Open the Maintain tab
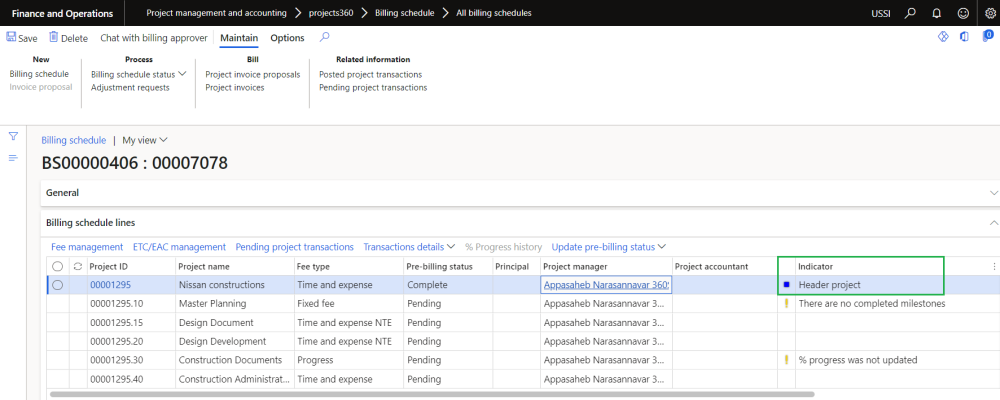1000x400 pixels. (x=239, y=38)
